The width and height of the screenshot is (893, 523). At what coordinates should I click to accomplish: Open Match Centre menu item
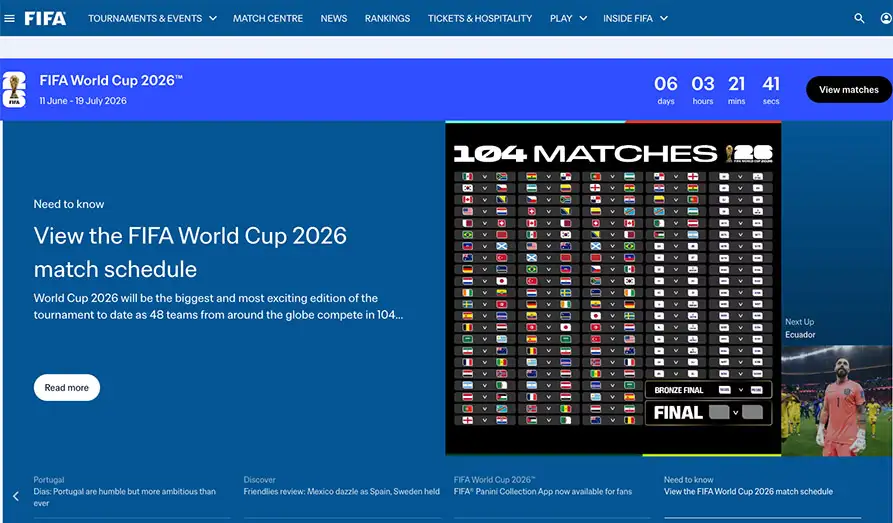(x=268, y=18)
